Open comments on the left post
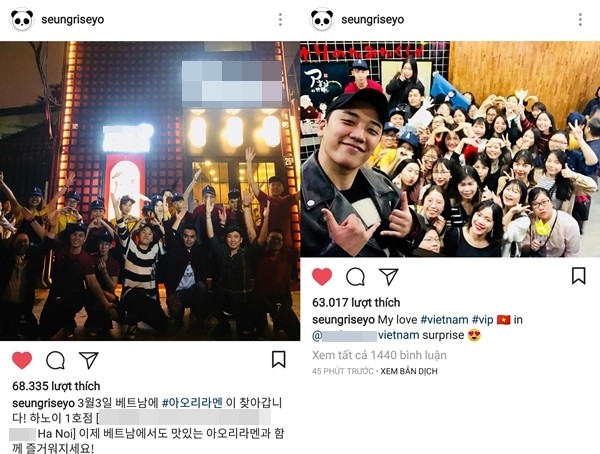600x454 pixels. click(55, 360)
